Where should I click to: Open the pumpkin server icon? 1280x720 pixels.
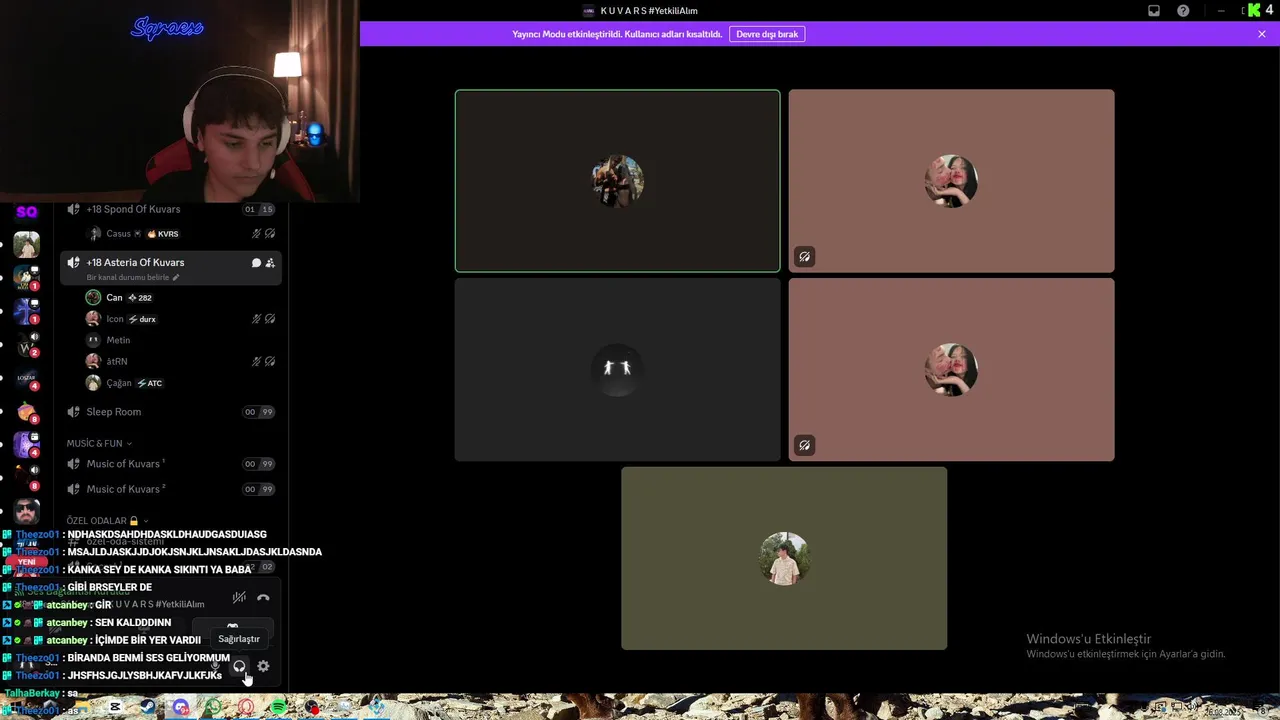[27, 412]
